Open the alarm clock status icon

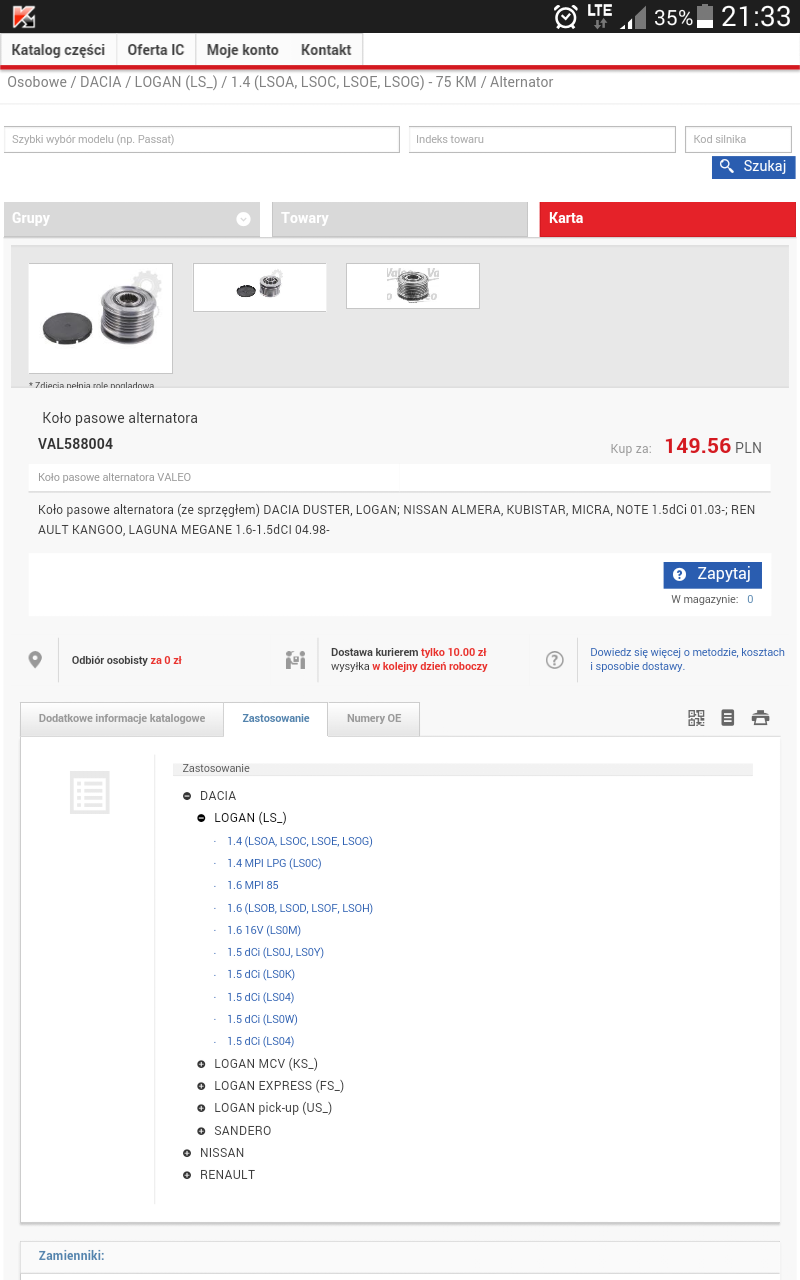pyautogui.click(x=565, y=17)
